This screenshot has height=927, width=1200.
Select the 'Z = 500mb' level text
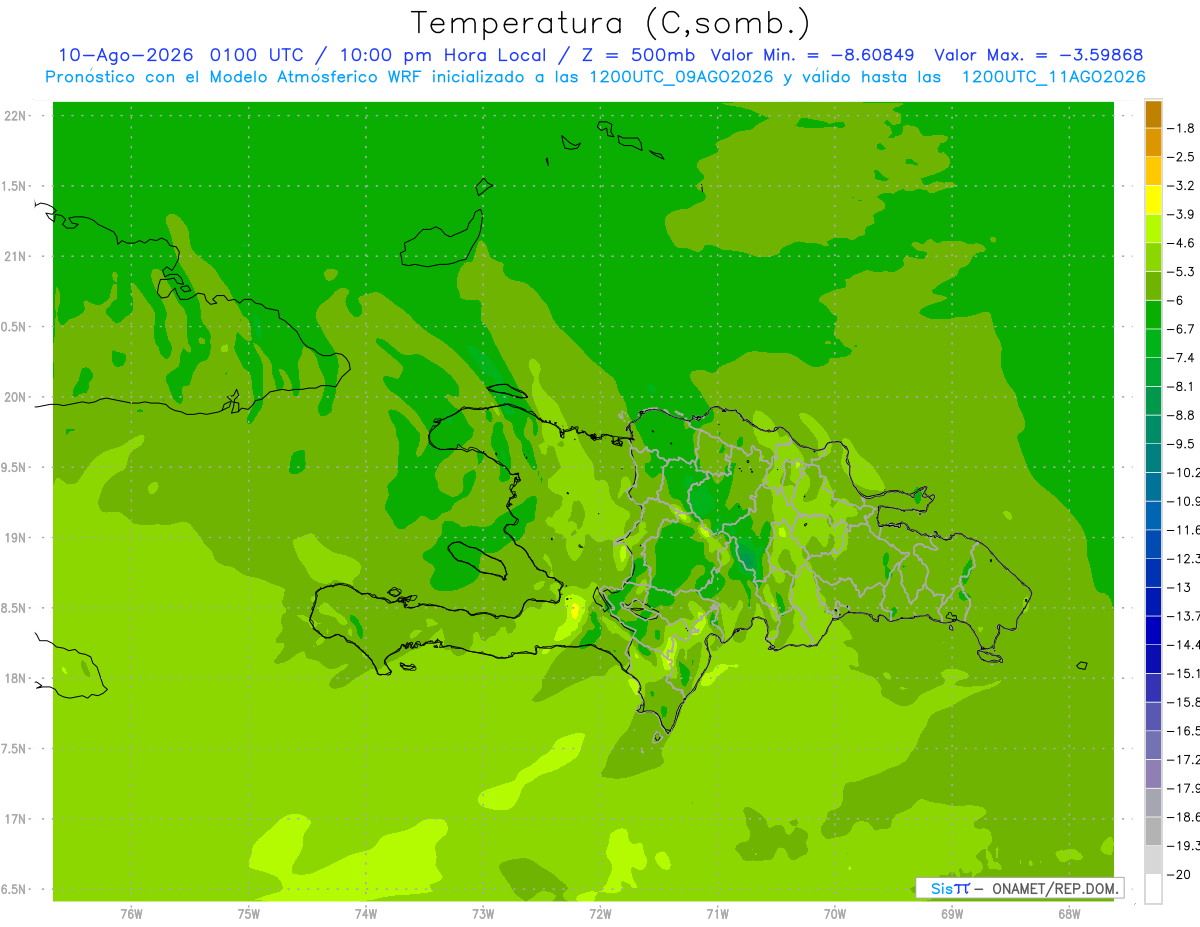tap(640, 55)
